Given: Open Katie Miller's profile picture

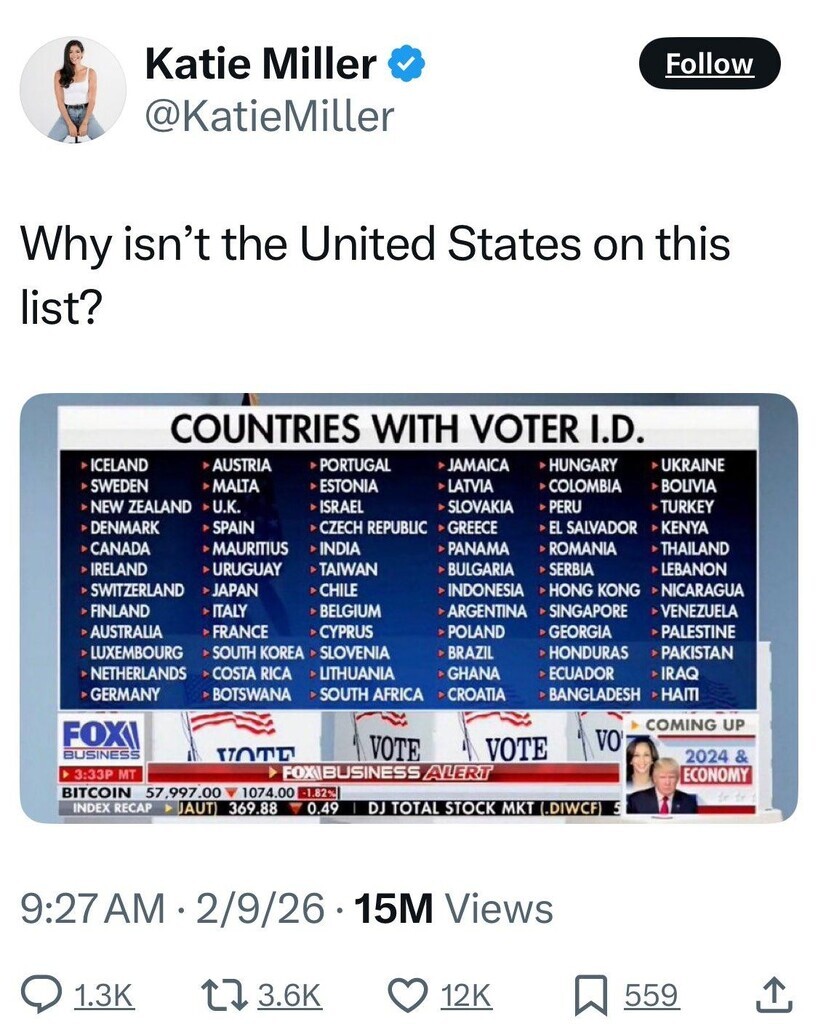Looking at the screenshot, I should click(73, 89).
